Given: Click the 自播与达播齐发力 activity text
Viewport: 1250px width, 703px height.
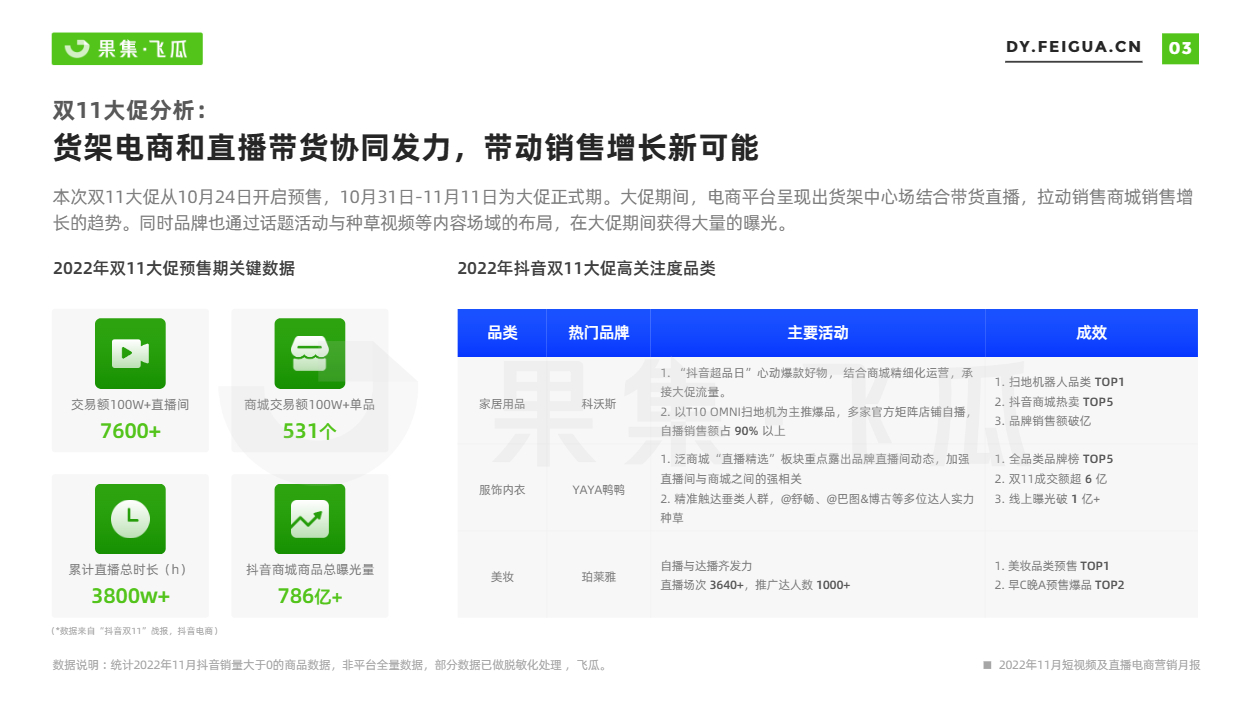Looking at the screenshot, I should (x=706, y=565).
